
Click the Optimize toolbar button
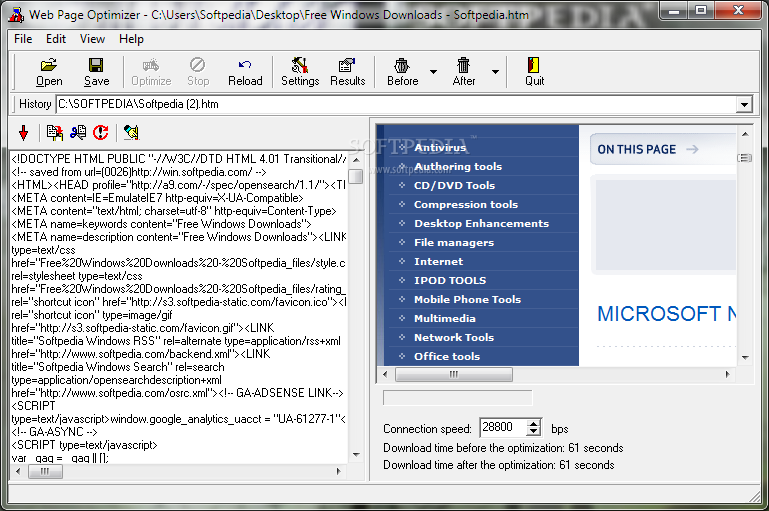pyautogui.click(x=151, y=72)
